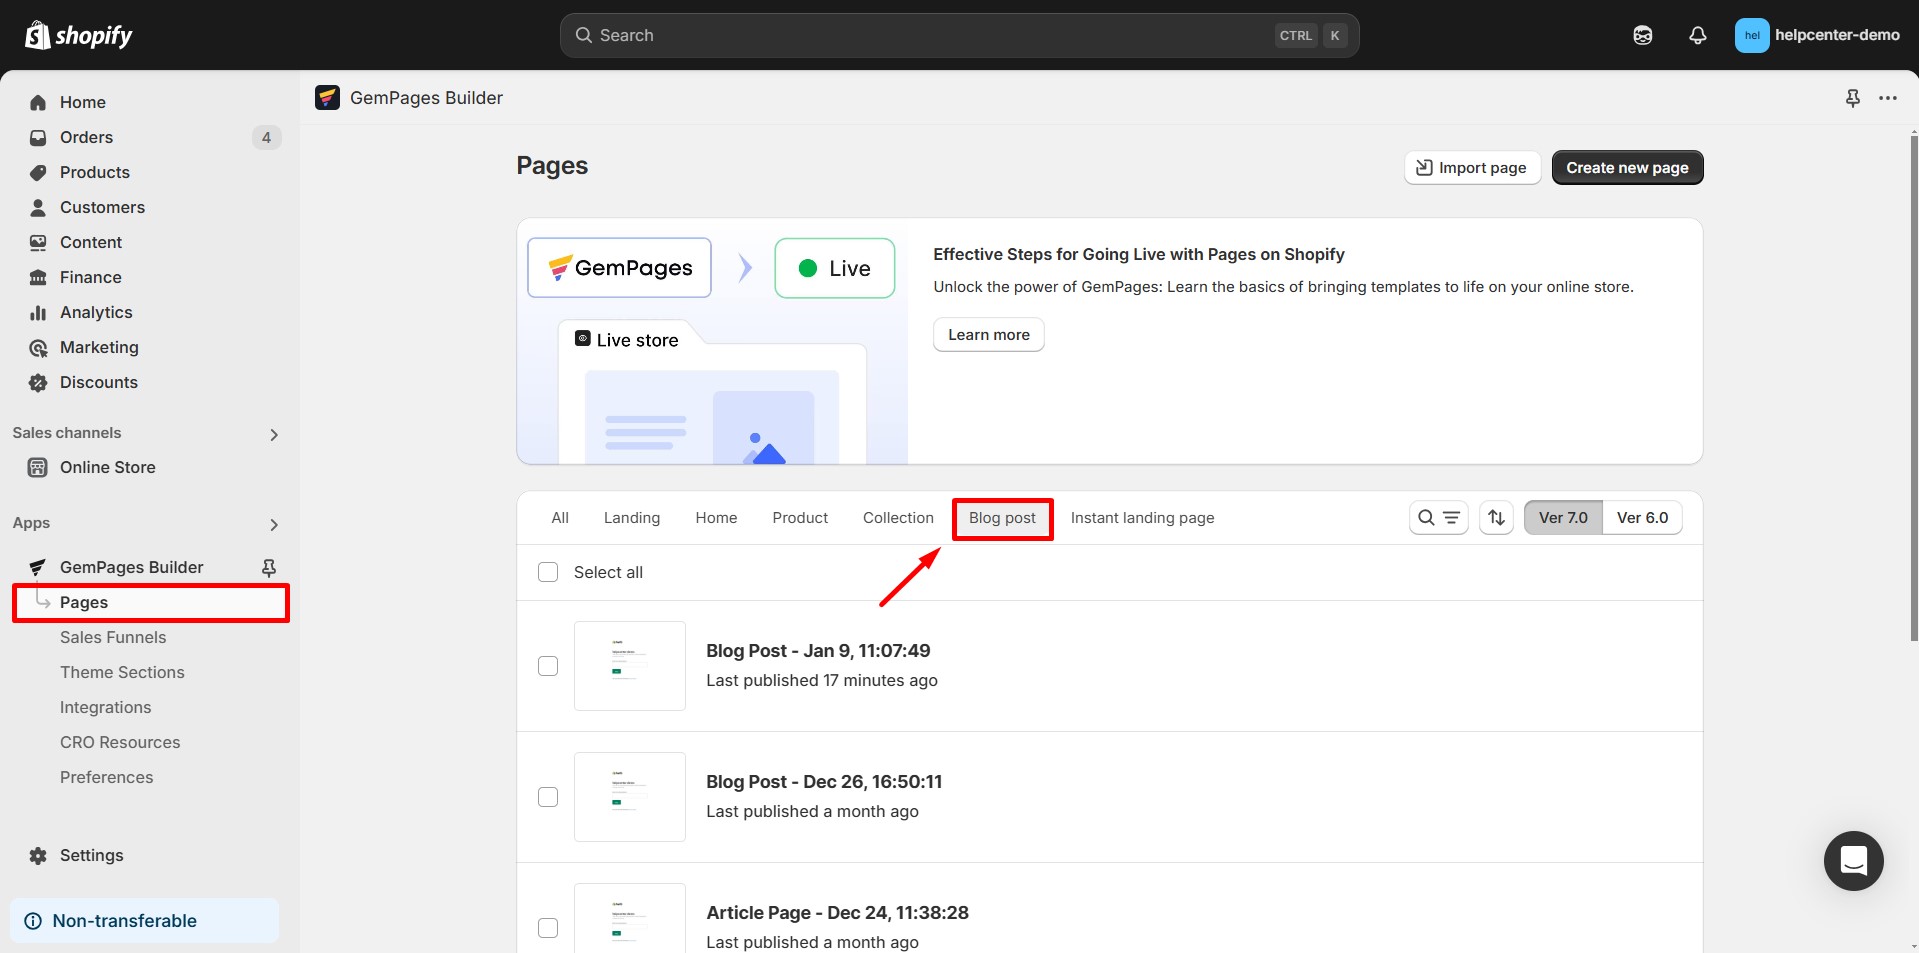
Task: Pin GemPages Builder app in header
Action: tap(1852, 98)
